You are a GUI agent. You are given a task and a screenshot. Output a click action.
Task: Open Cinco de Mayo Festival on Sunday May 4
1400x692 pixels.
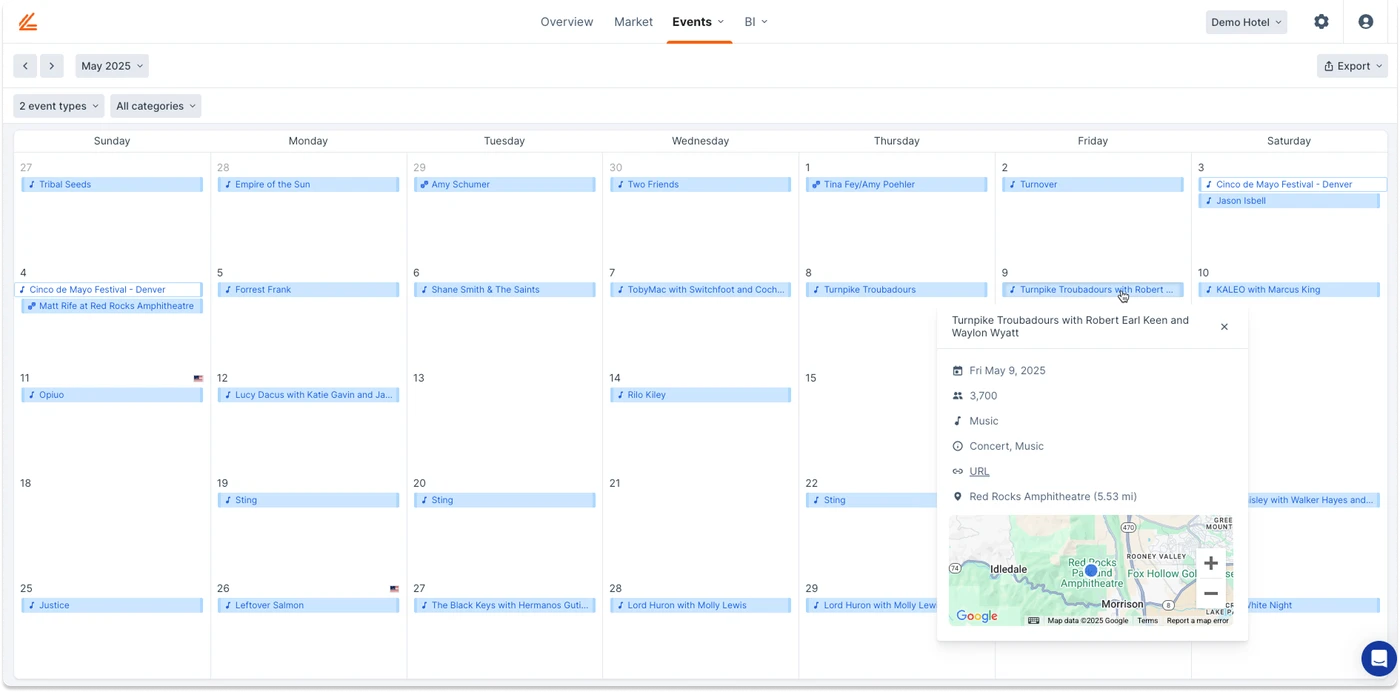tap(108, 290)
